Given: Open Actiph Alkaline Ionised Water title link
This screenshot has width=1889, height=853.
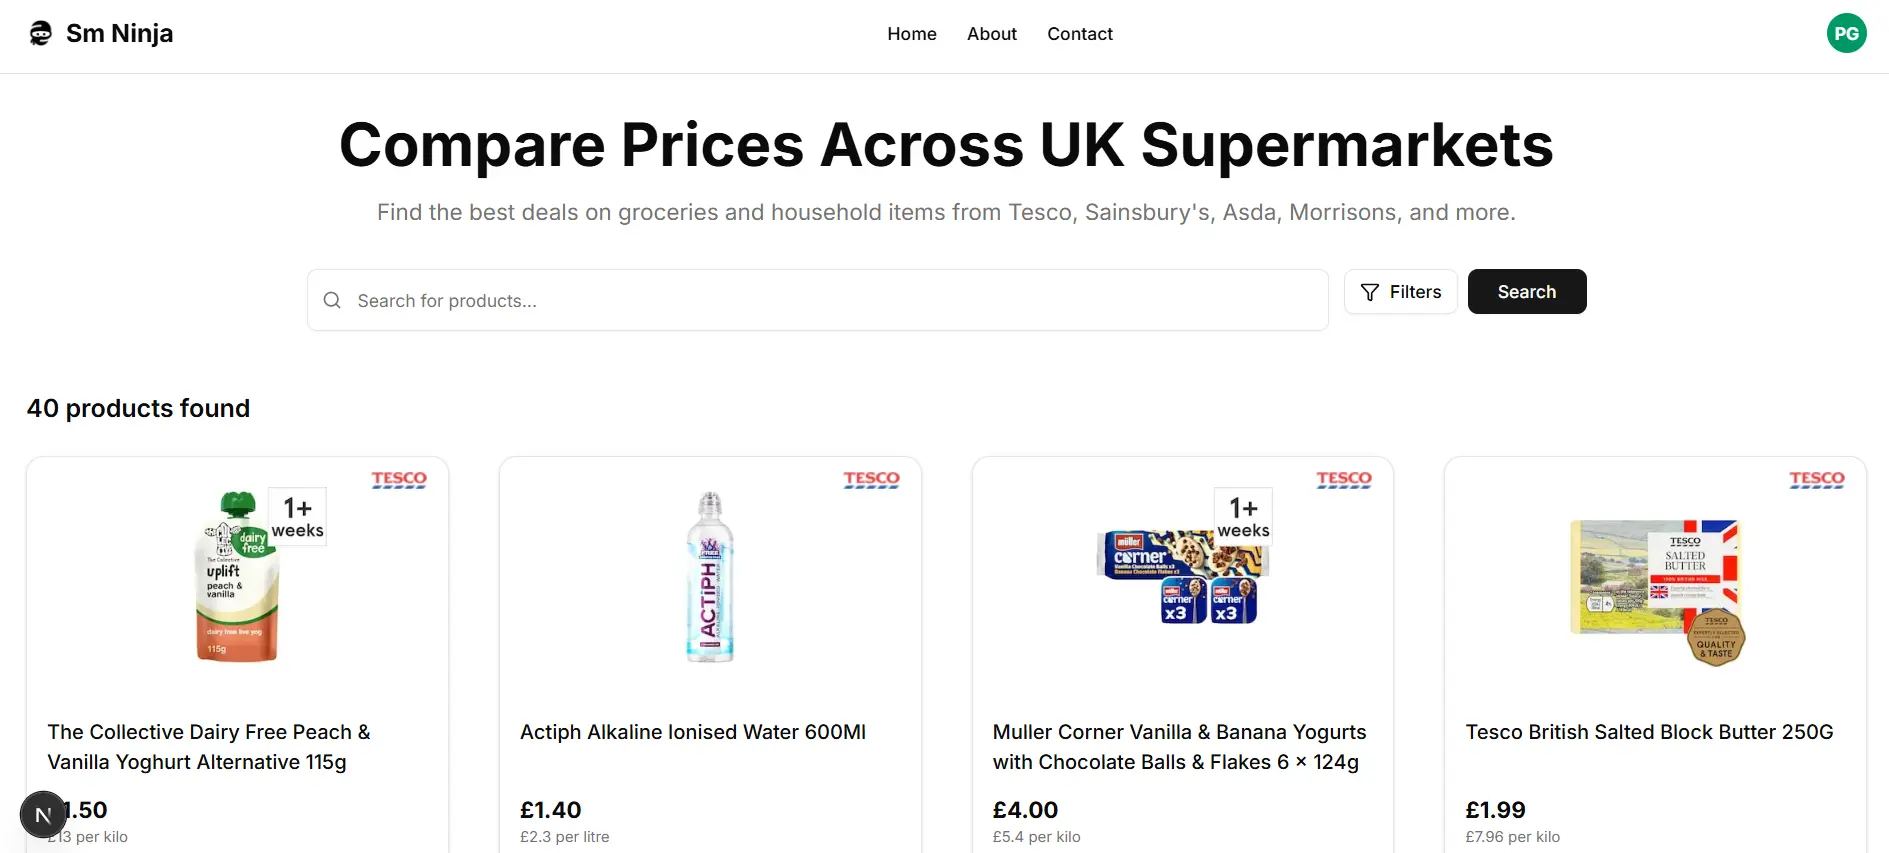Looking at the screenshot, I should 692,732.
